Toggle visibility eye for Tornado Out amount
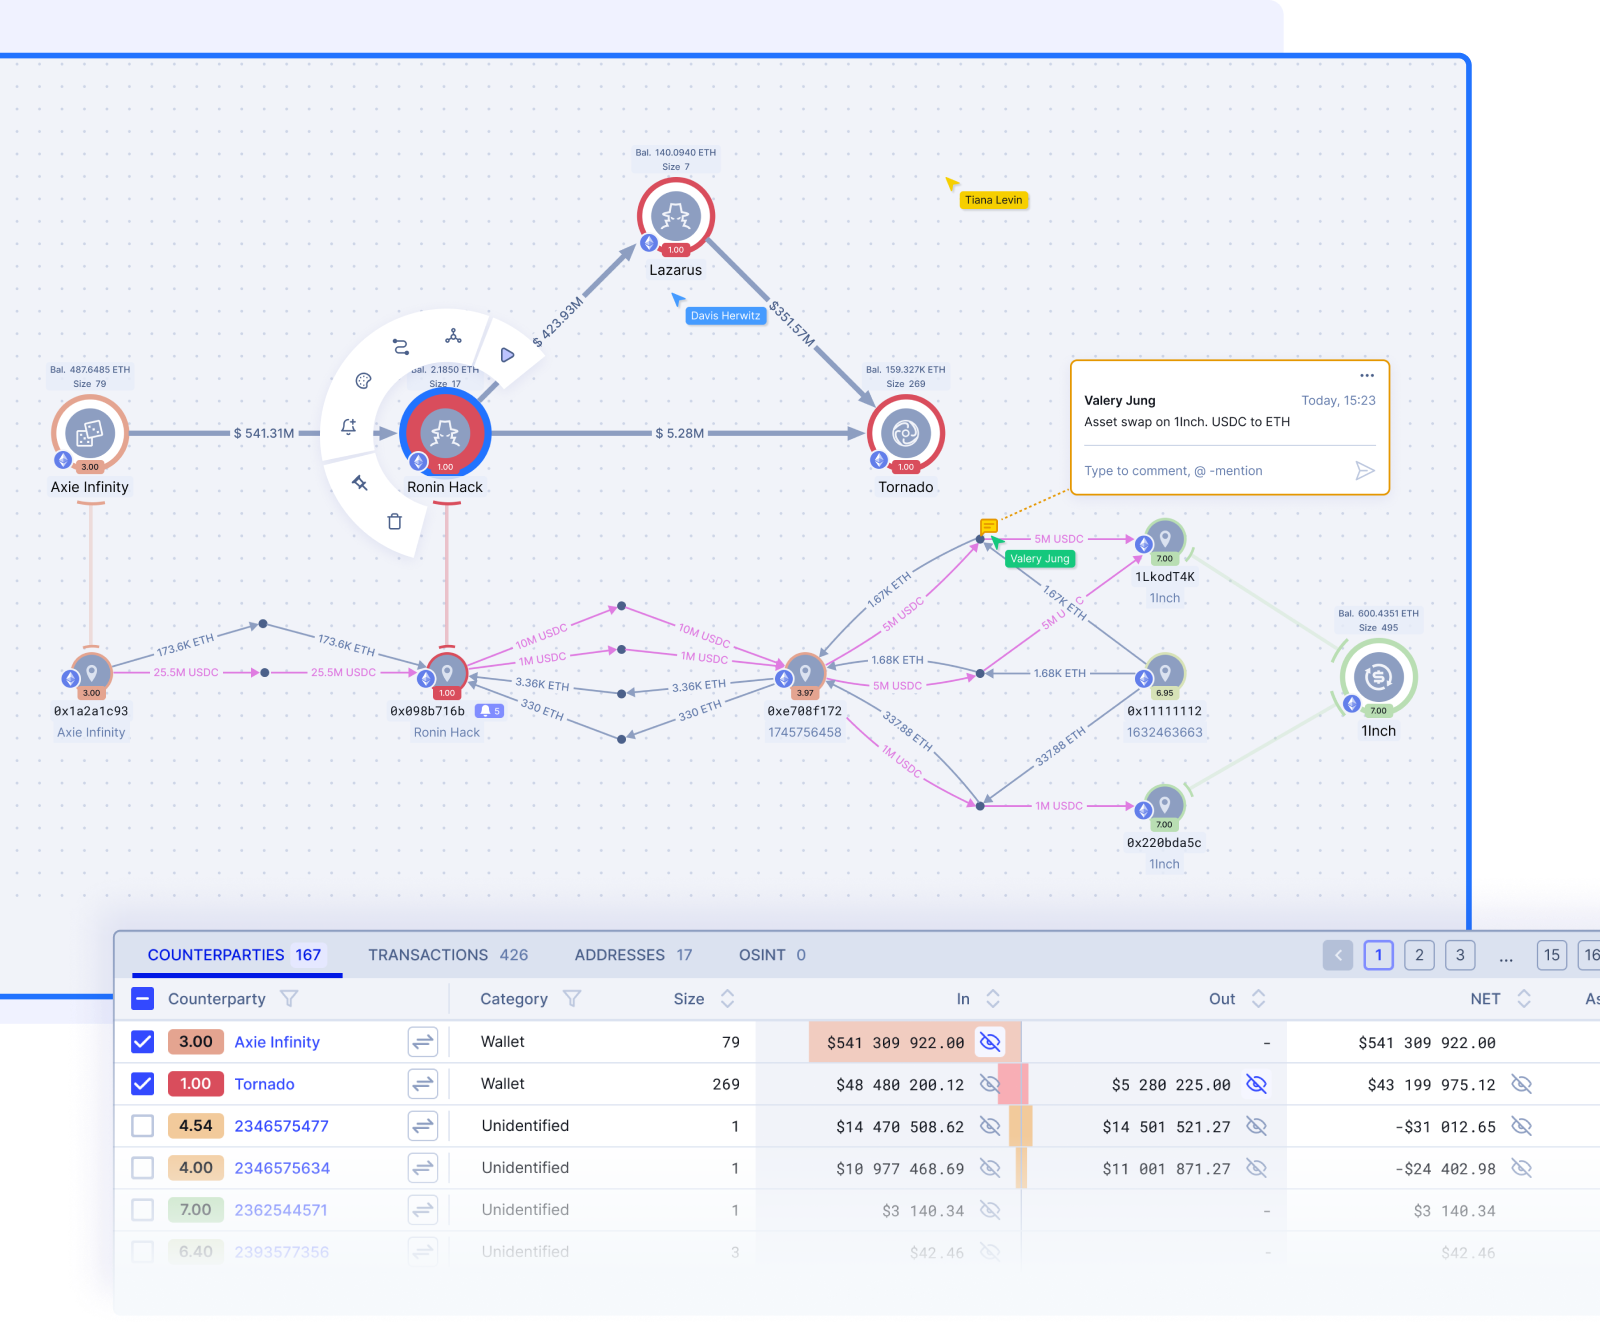1600x1331 pixels. (1257, 1084)
